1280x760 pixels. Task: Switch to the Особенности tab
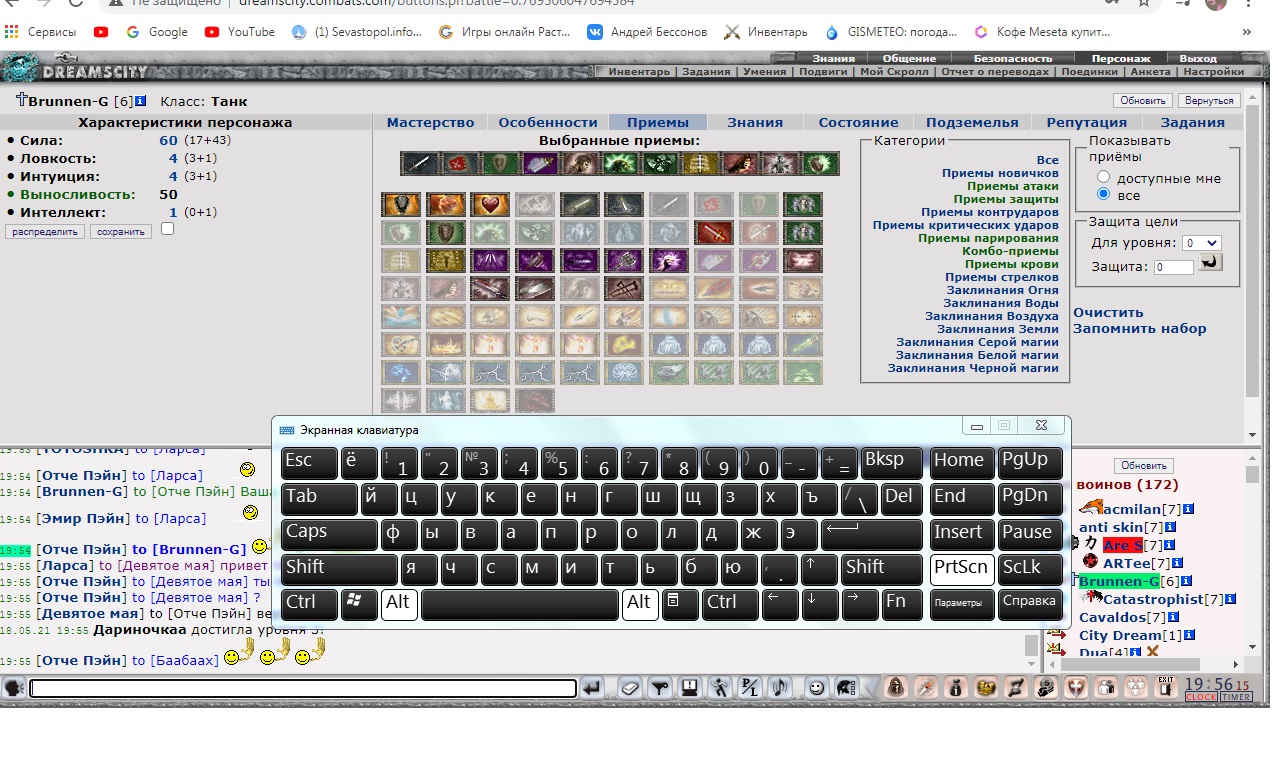click(x=548, y=122)
